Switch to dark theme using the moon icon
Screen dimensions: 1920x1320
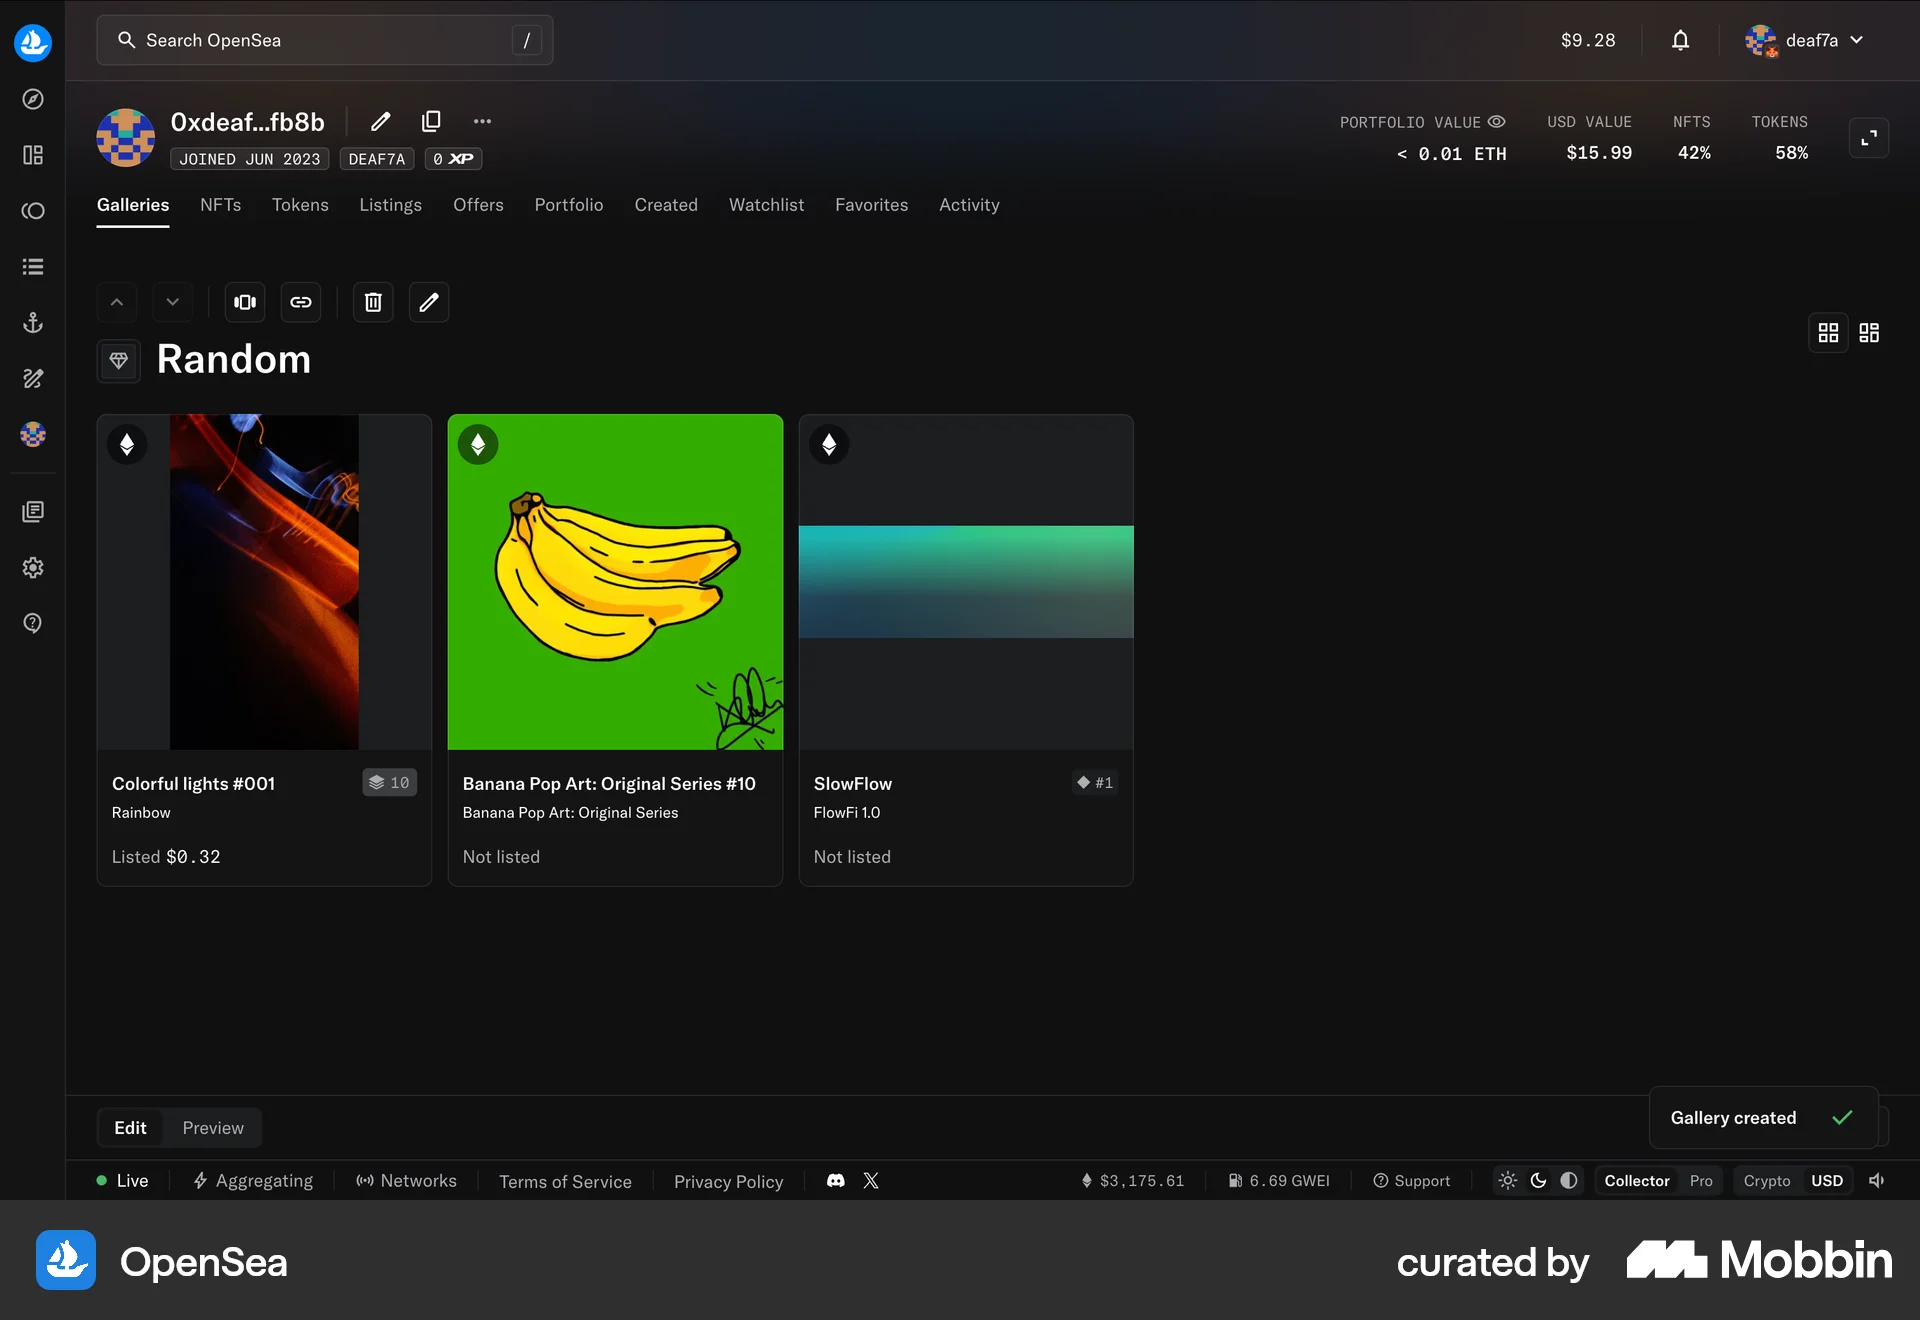coord(1538,1181)
